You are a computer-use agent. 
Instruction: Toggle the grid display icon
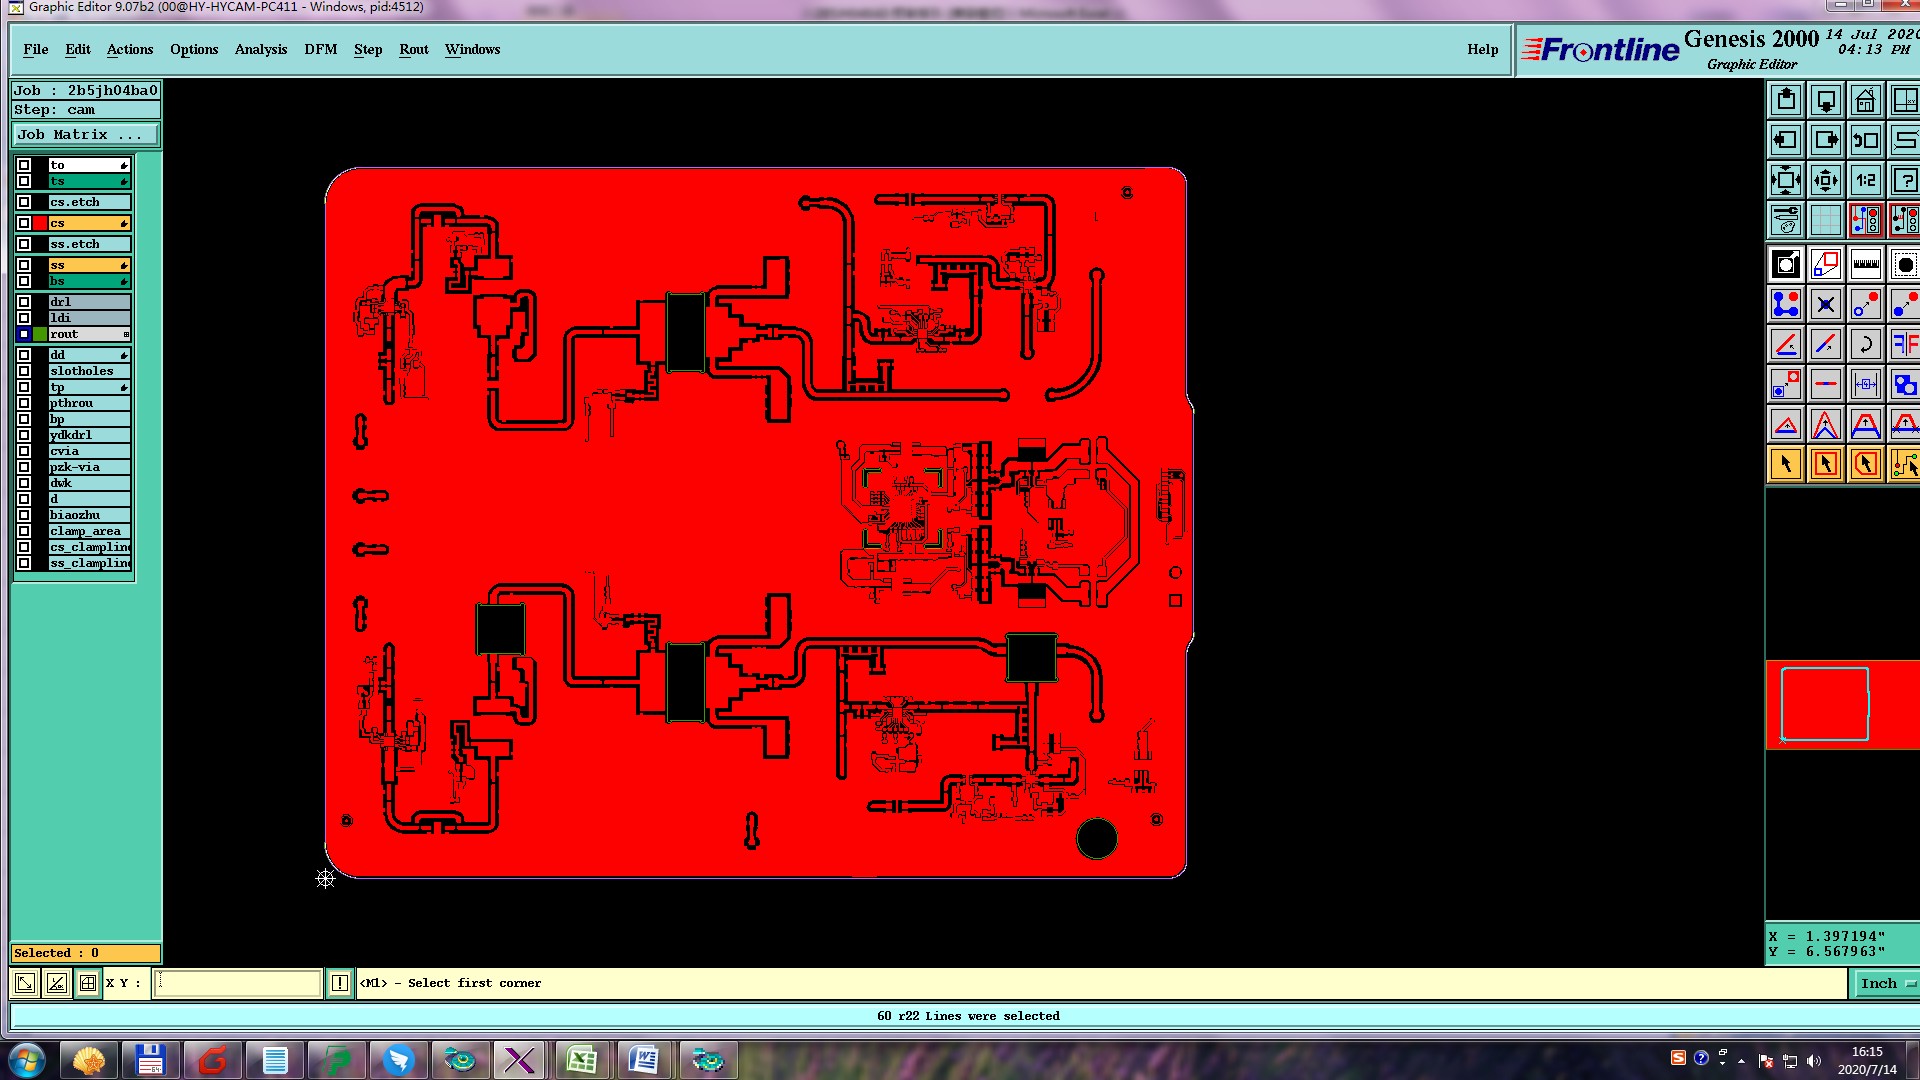pos(1825,220)
